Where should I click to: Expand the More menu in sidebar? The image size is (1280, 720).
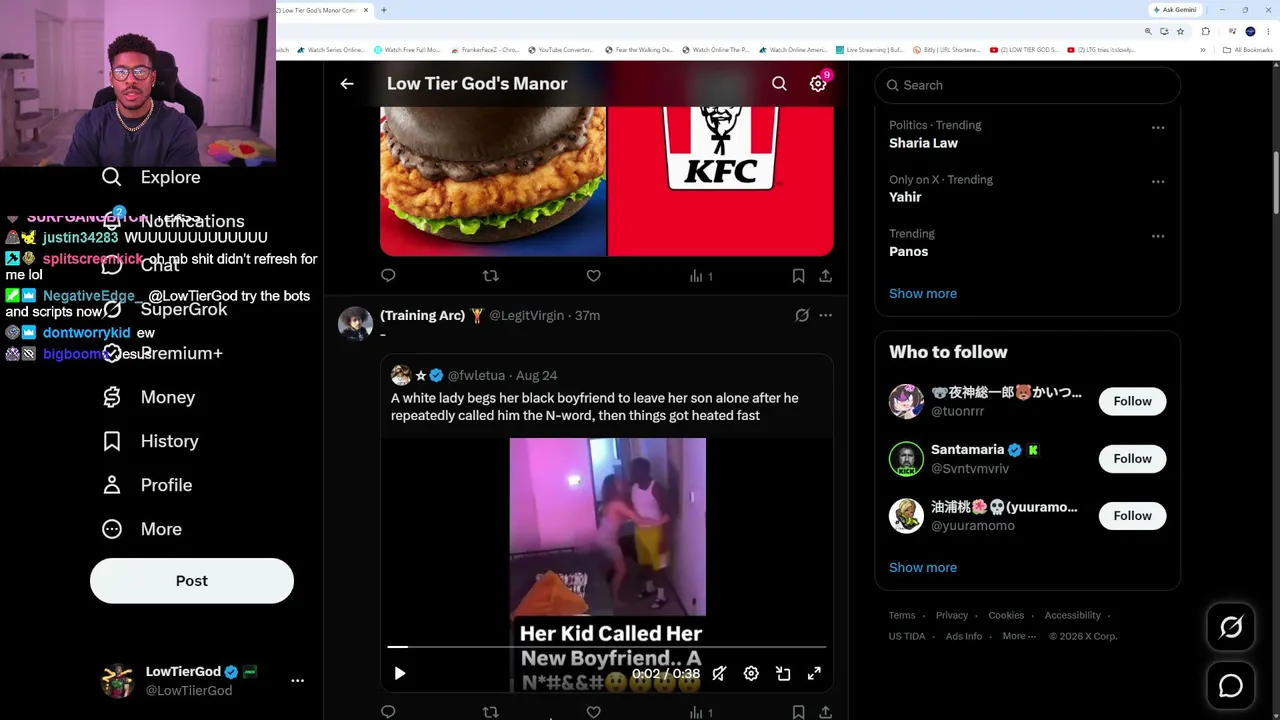tap(142, 529)
